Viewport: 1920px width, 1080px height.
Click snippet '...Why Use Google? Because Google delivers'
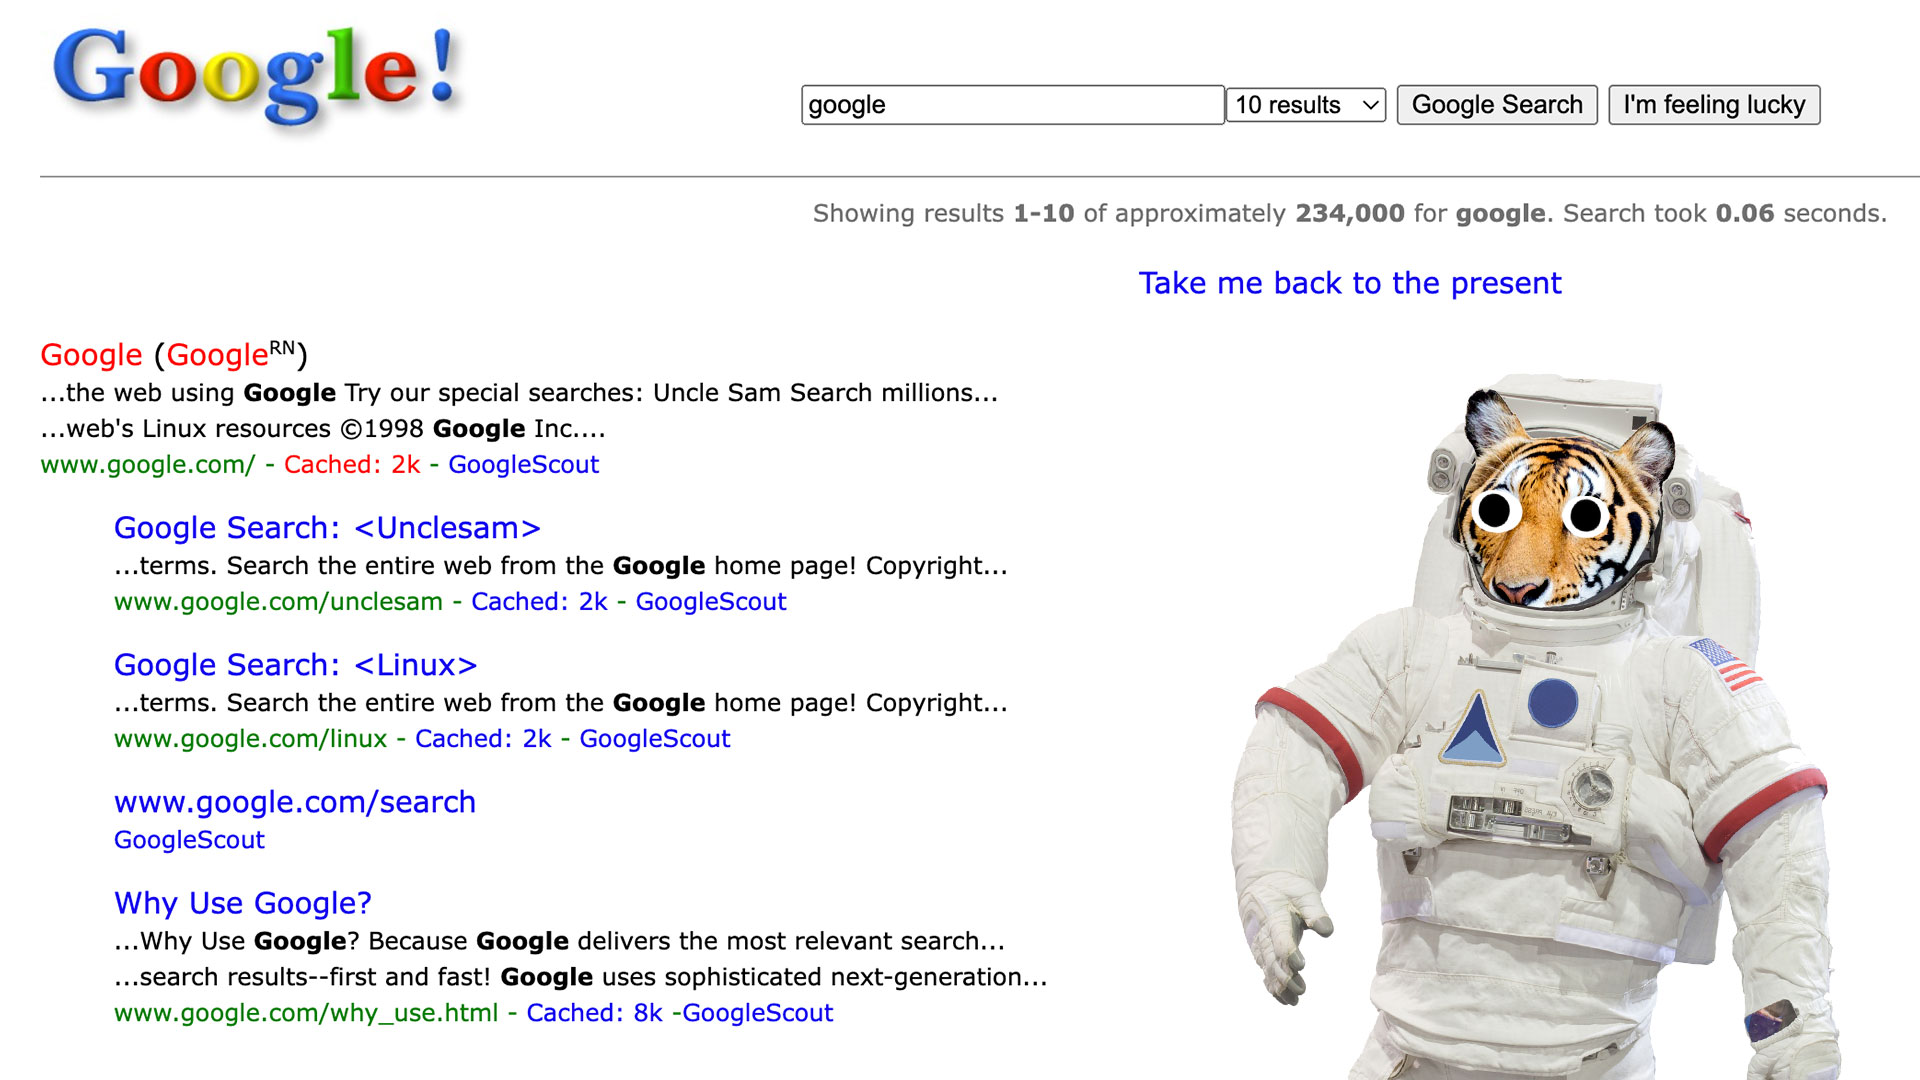coord(559,941)
